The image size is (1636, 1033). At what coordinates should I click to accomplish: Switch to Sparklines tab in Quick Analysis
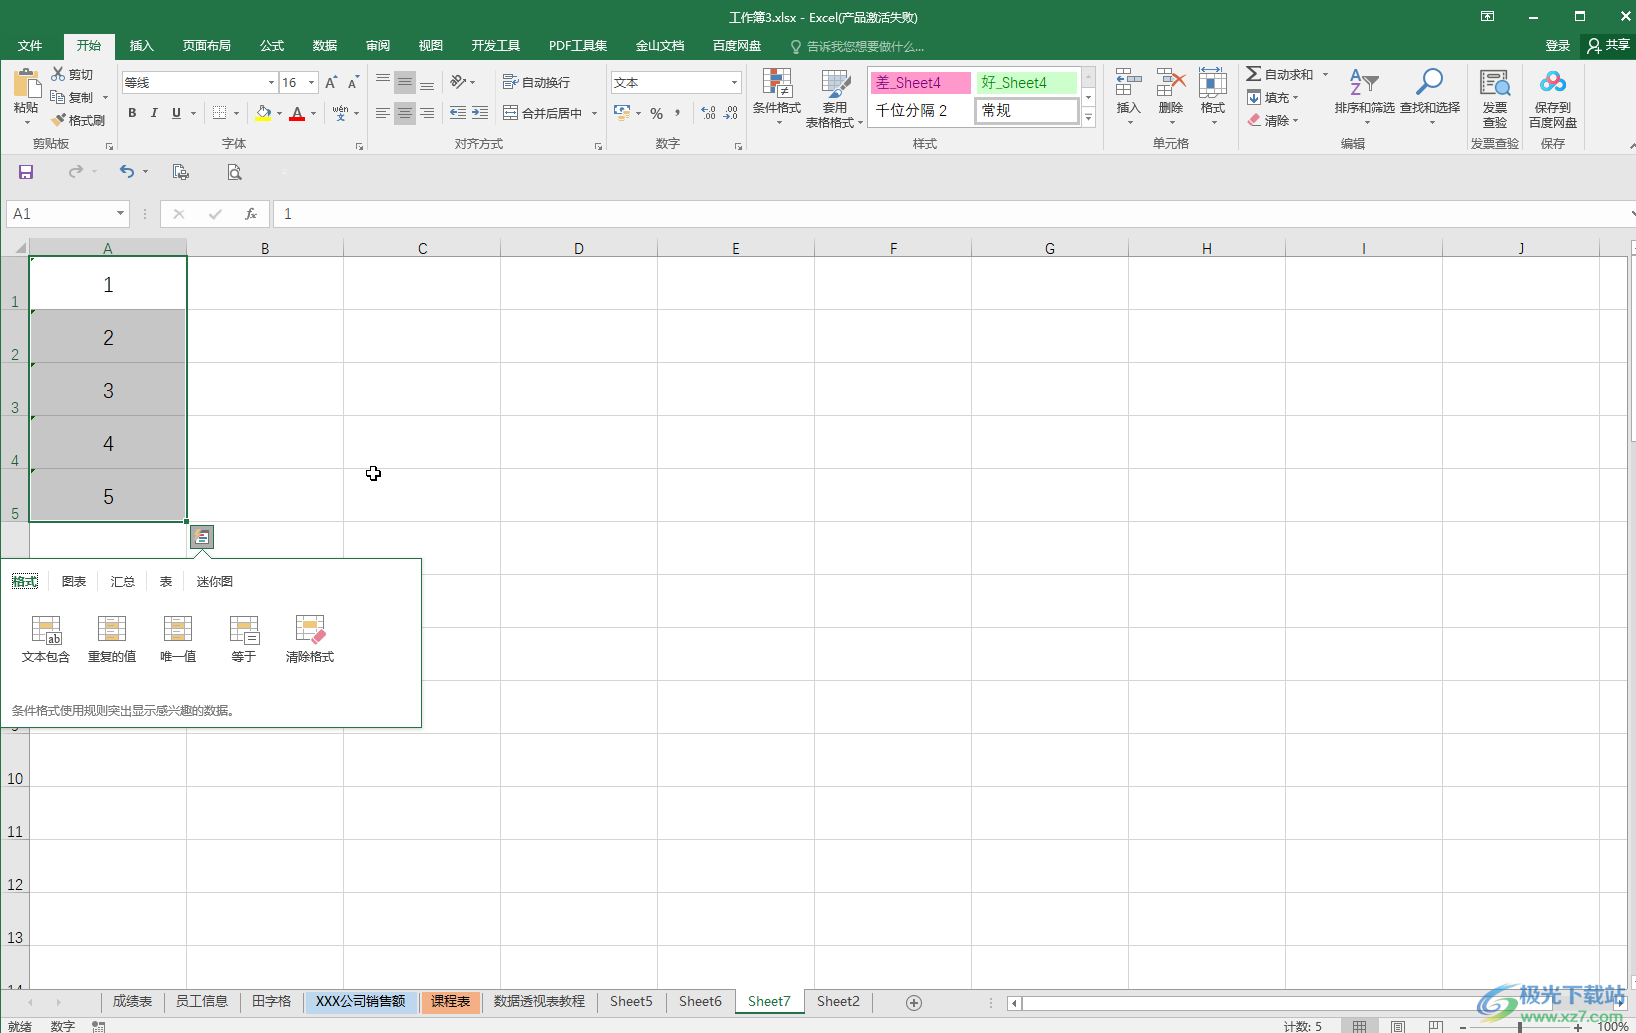click(214, 581)
